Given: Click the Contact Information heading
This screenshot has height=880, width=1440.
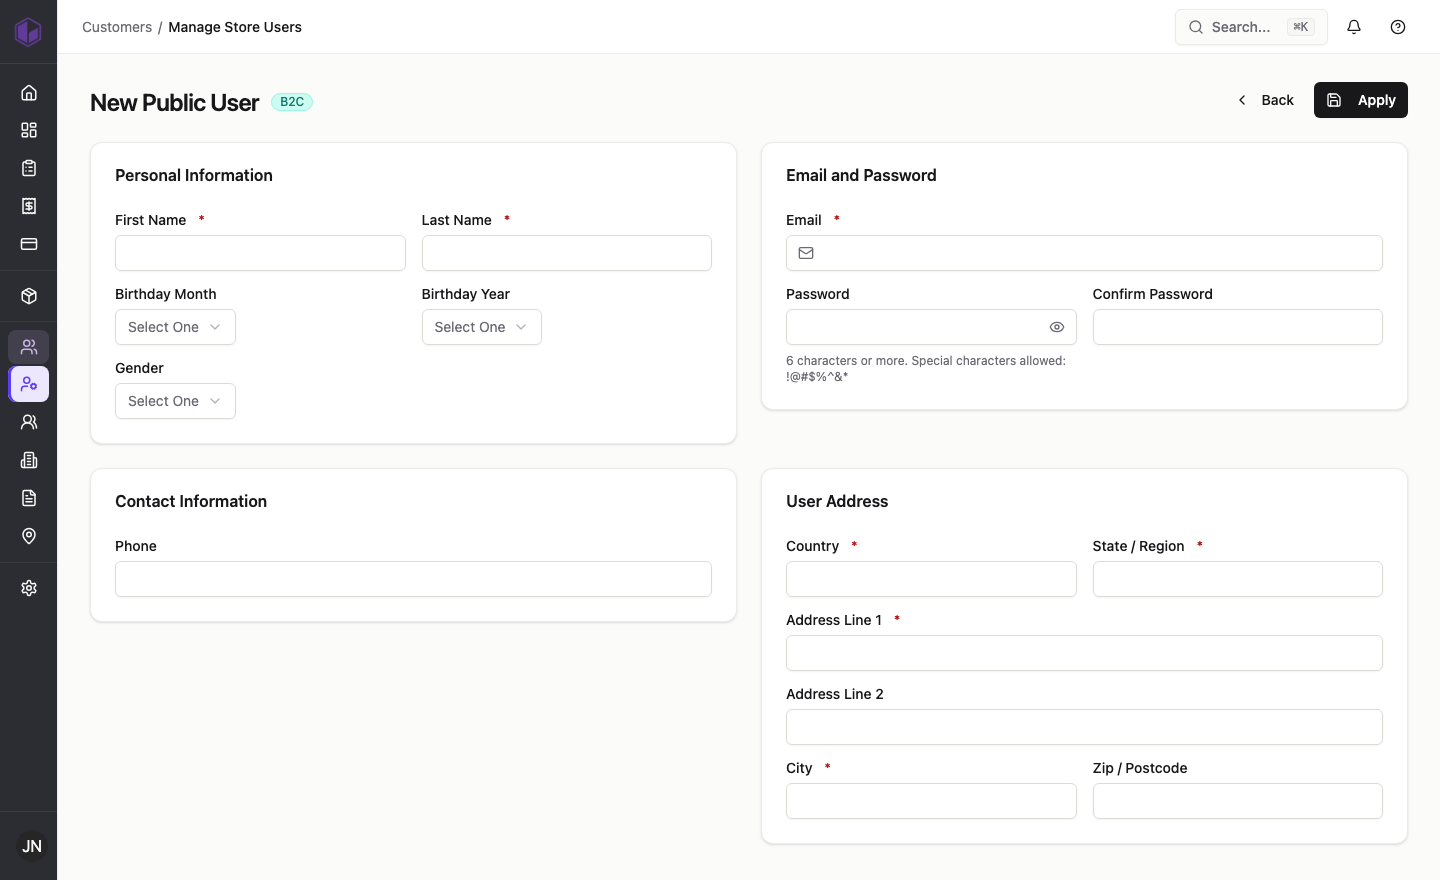Looking at the screenshot, I should point(191,501).
